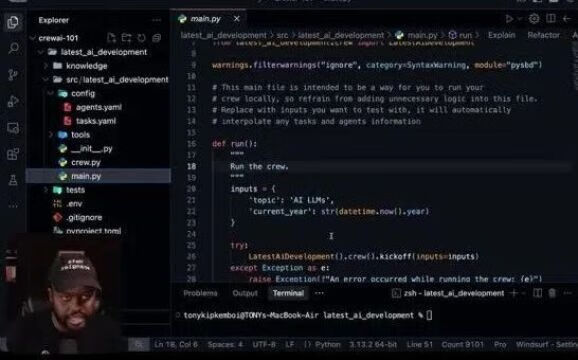Open the Extensions view

pyautogui.click(x=13, y=154)
